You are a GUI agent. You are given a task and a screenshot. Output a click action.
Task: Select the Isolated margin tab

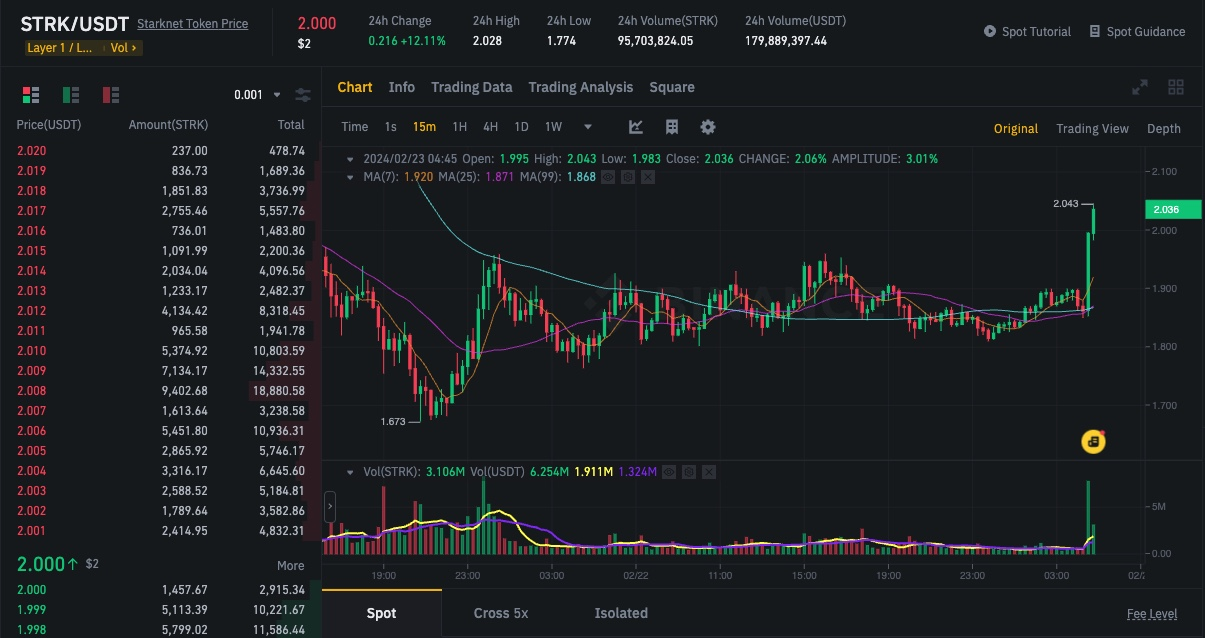click(x=621, y=613)
